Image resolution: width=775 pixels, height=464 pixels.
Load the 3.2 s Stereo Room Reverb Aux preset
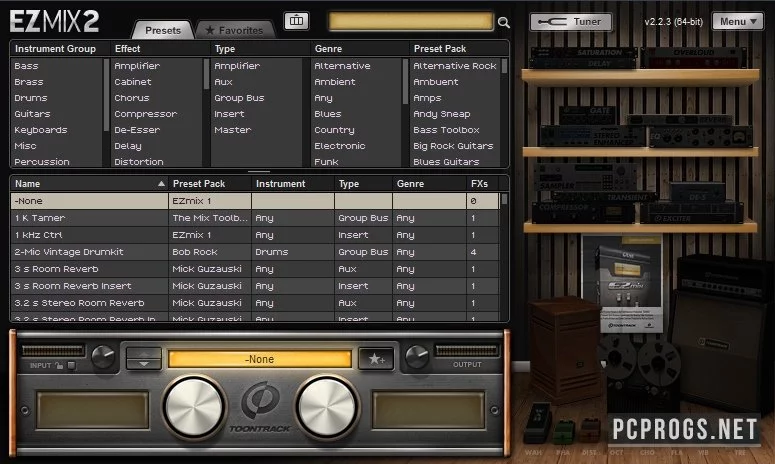click(x=255, y=303)
